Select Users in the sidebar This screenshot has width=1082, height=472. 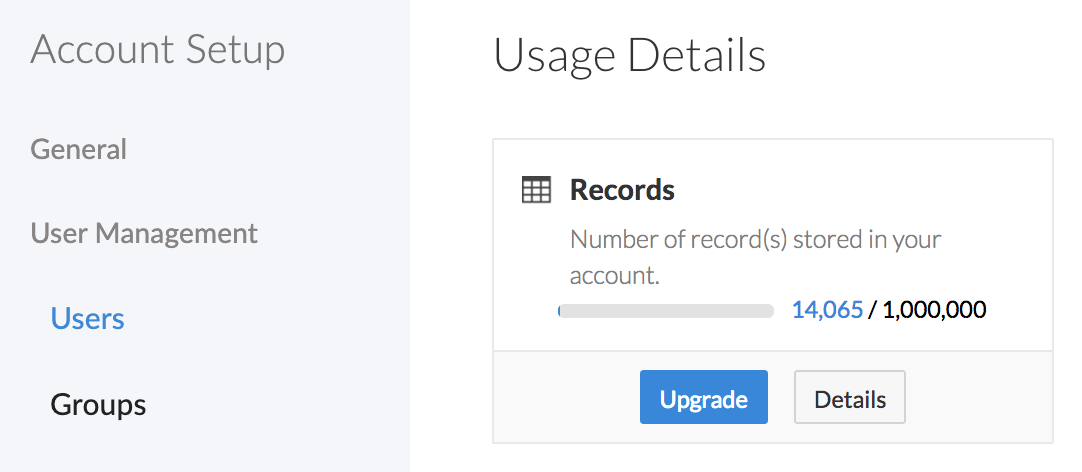pos(88,319)
